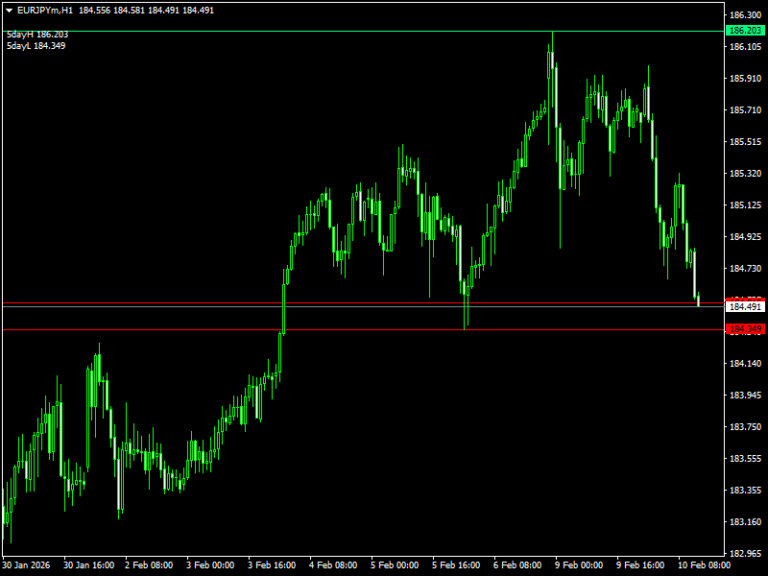Click the red 184.349 price tag

(x=745, y=329)
